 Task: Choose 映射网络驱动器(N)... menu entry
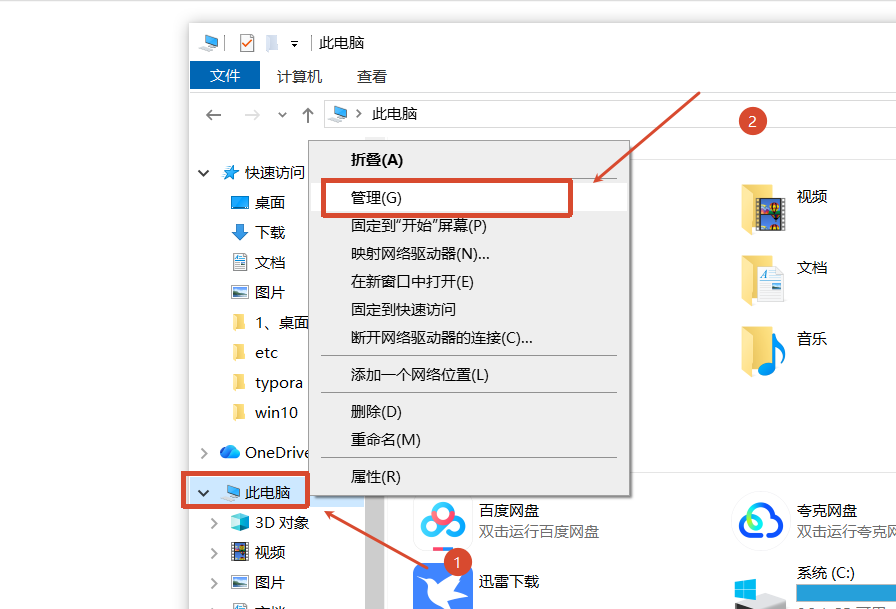469,254
